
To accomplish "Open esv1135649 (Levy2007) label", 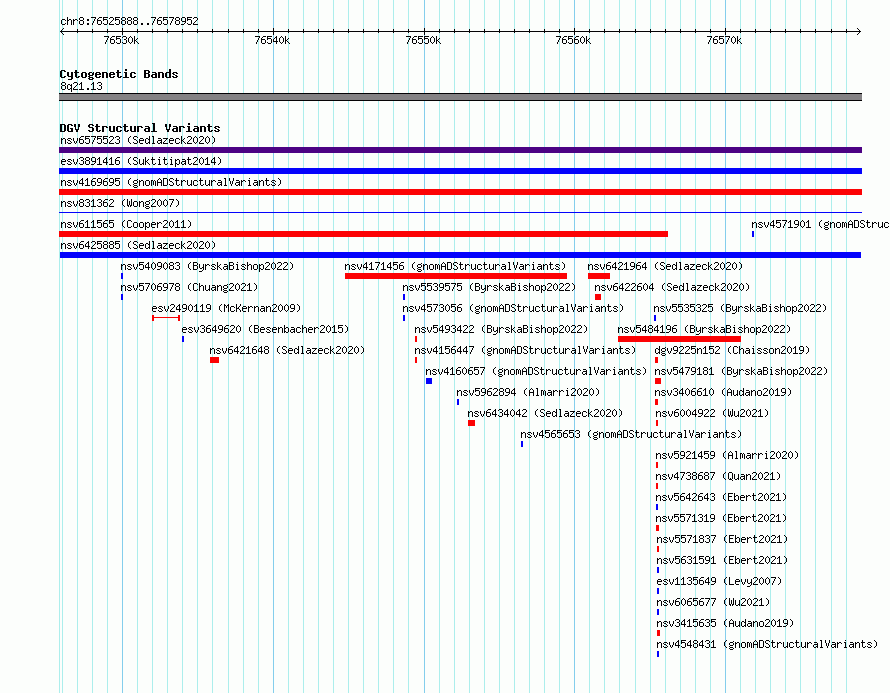I will (x=719, y=581).
